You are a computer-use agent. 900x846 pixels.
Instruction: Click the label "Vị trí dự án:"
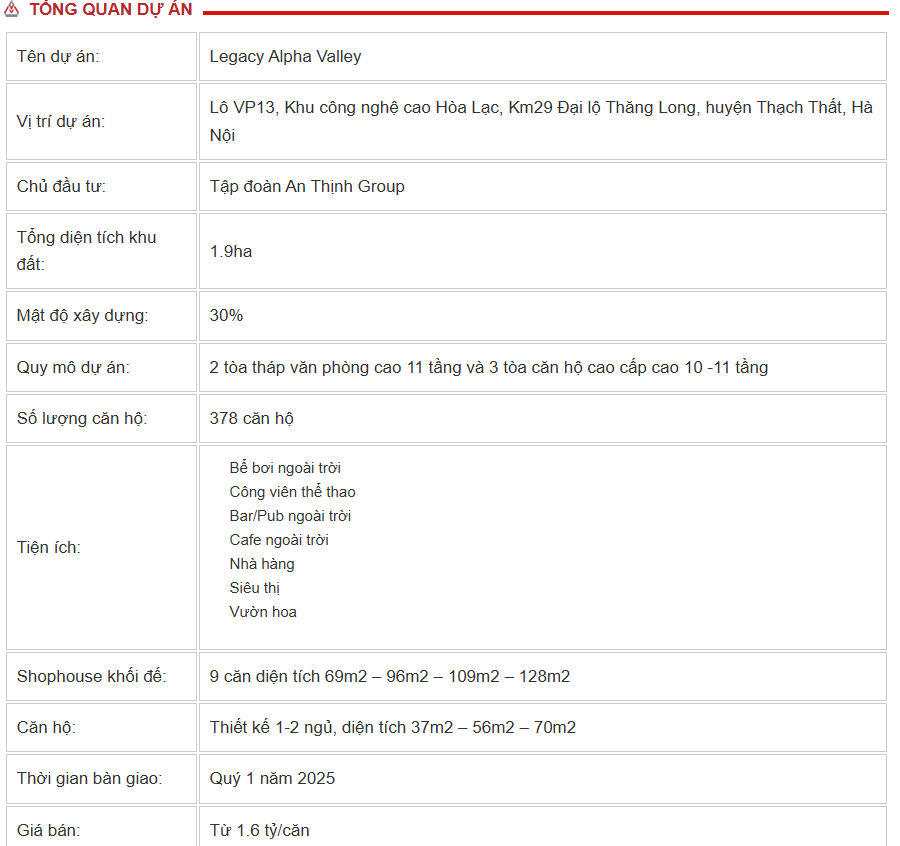click(61, 121)
